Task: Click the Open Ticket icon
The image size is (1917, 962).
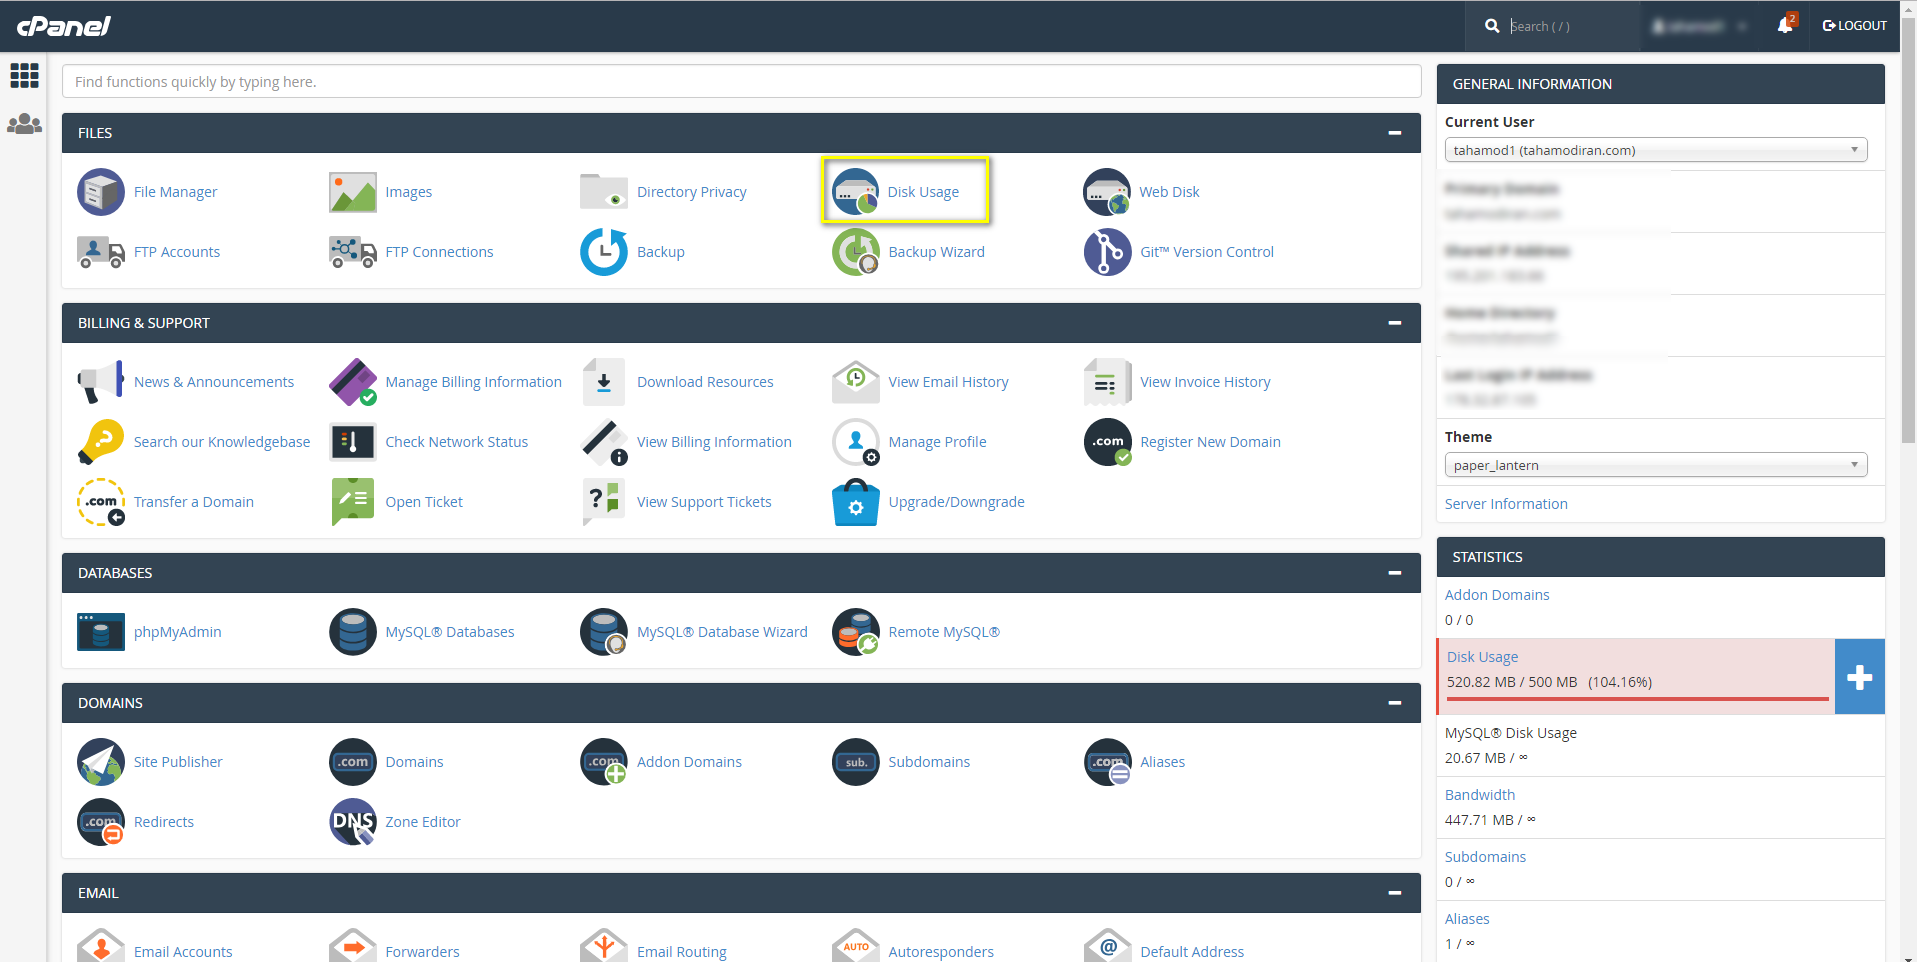Action: [353, 502]
